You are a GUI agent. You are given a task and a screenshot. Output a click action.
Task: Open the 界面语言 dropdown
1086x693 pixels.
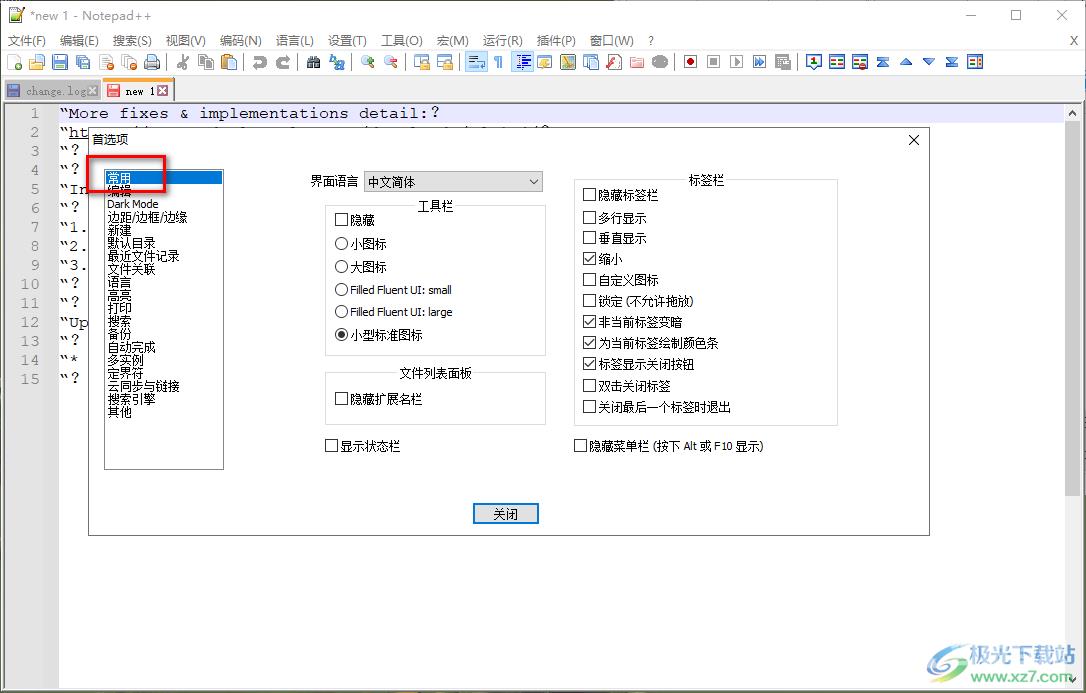(453, 182)
